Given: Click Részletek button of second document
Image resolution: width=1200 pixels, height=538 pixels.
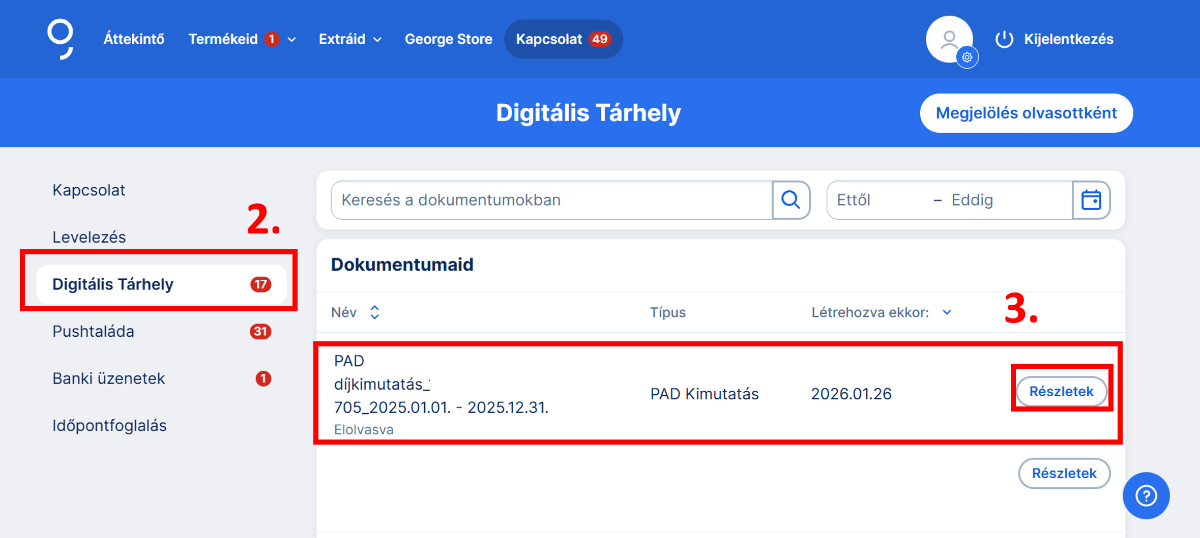Looking at the screenshot, I should [1064, 473].
